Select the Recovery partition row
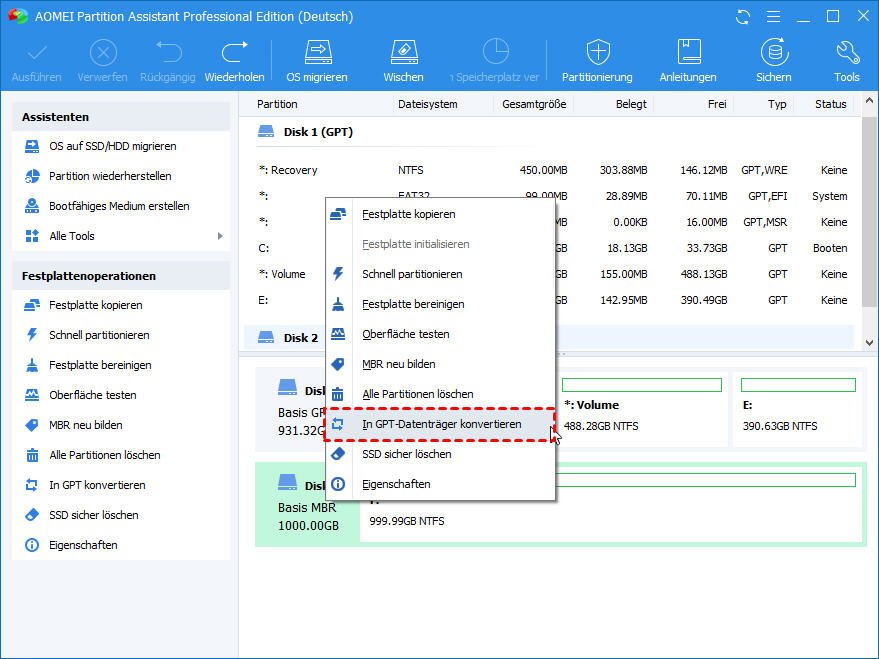879x659 pixels. tap(549, 170)
